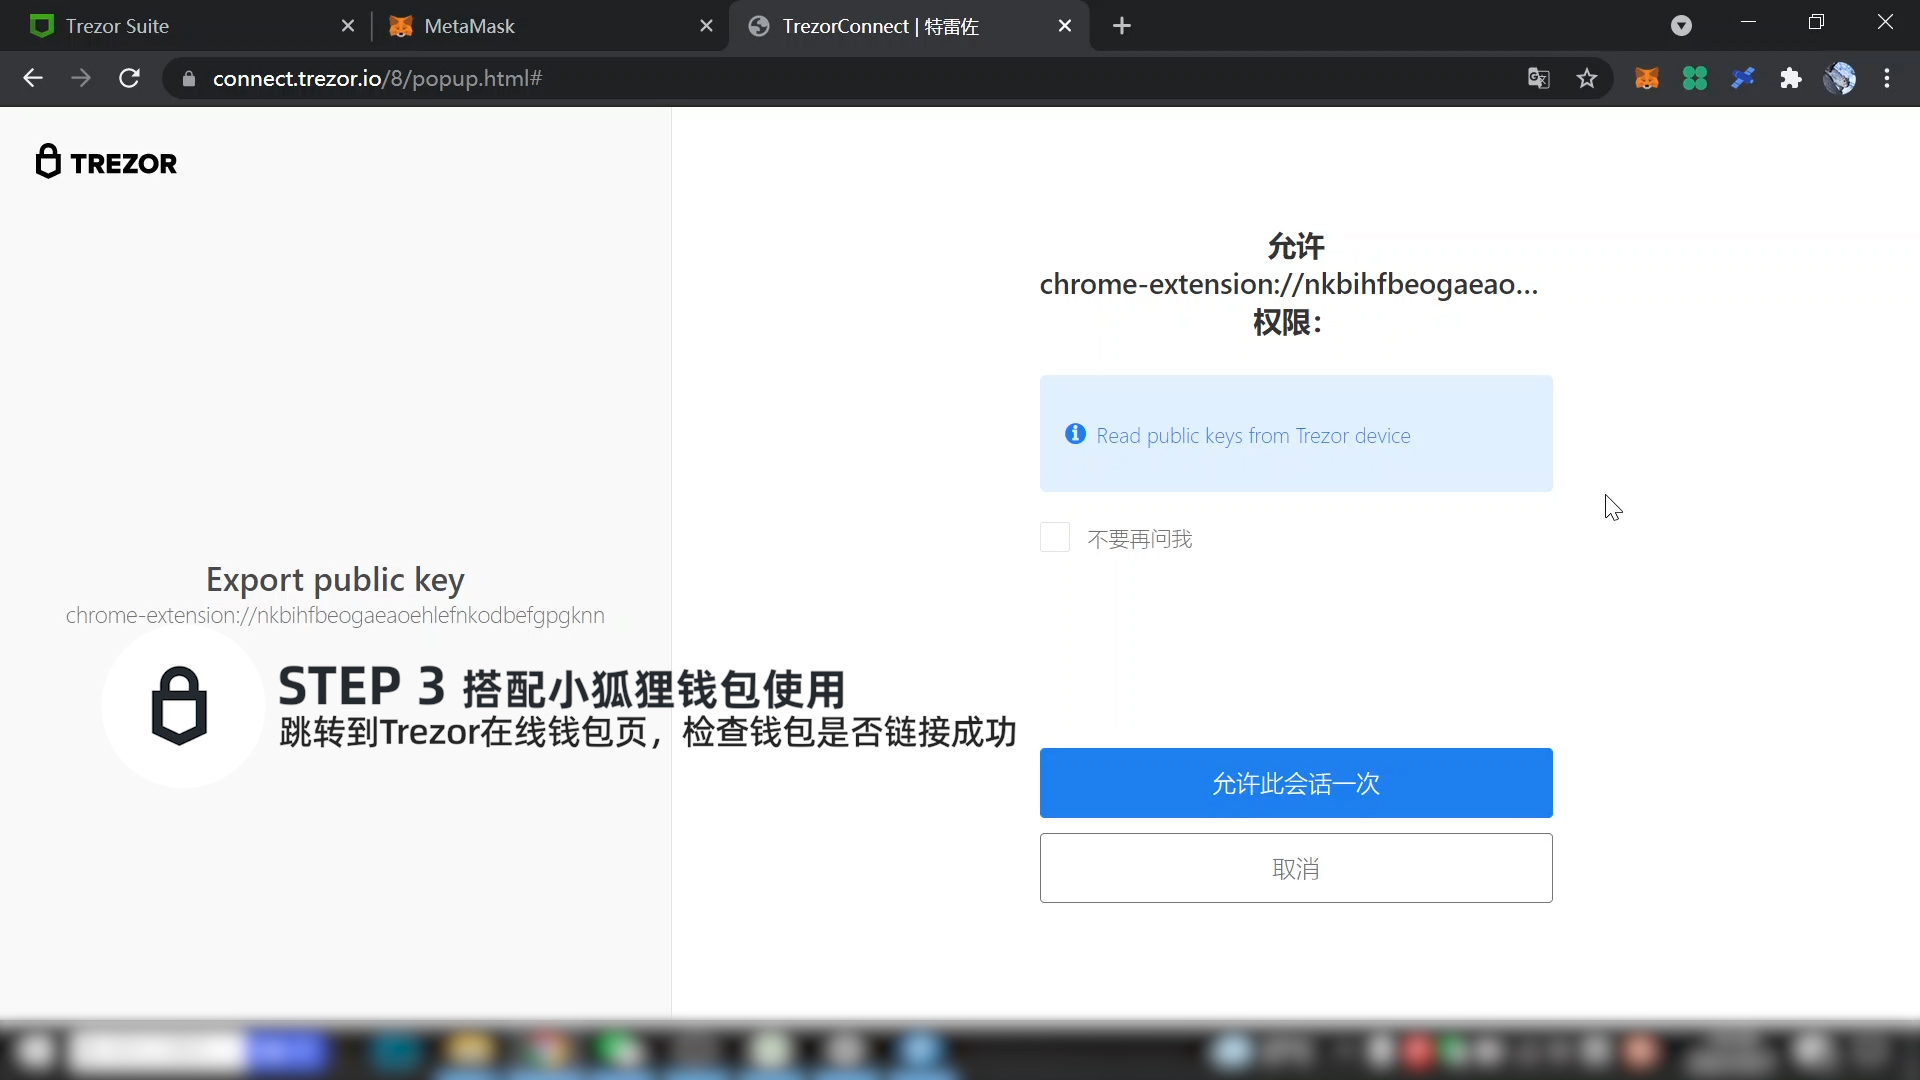Click the Trezor Suite tab favicon
This screenshot has width=1920, height=1080.
click(41, 26)
